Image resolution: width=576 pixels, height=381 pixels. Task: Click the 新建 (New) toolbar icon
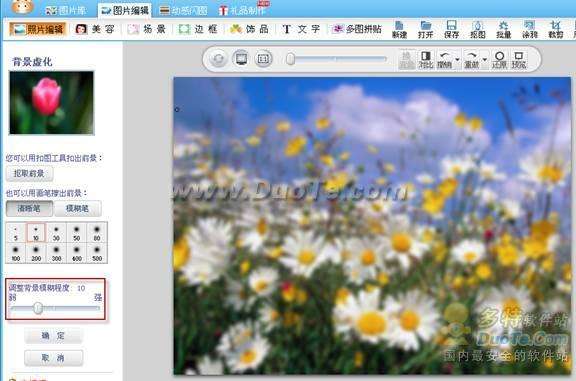coord(399,29)
